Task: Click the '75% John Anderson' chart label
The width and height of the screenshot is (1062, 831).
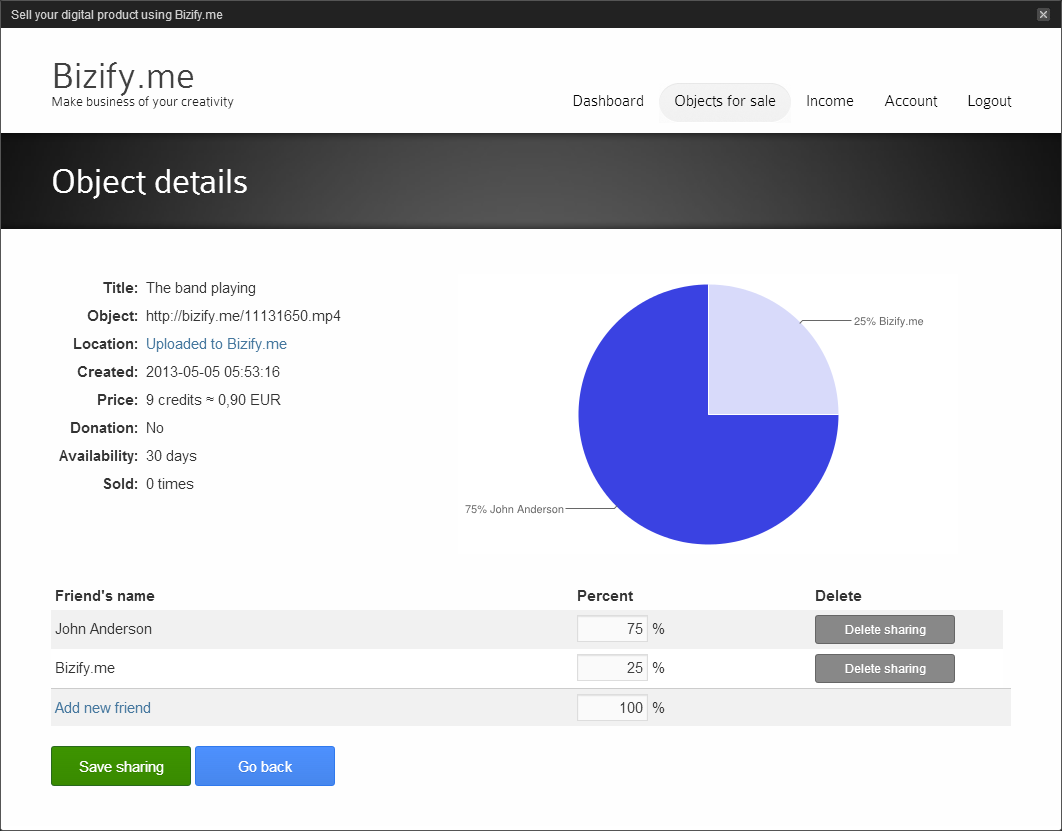Action: tap(514, 509)
